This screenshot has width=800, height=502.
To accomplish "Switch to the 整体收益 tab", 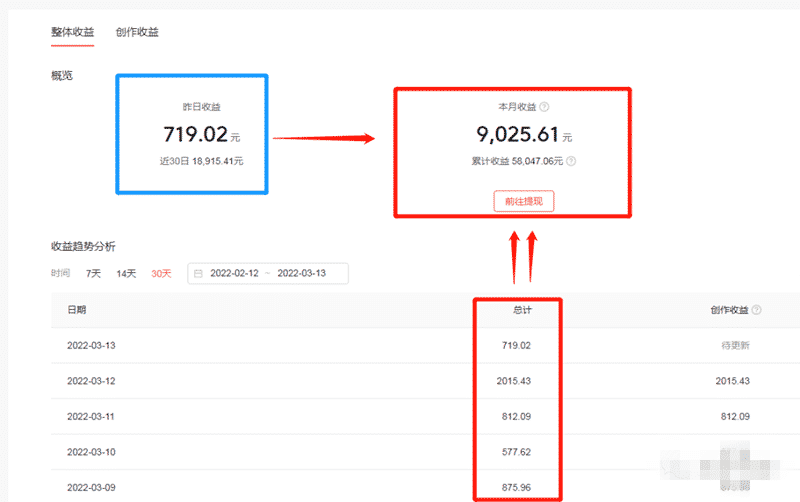I will point(72,32).
